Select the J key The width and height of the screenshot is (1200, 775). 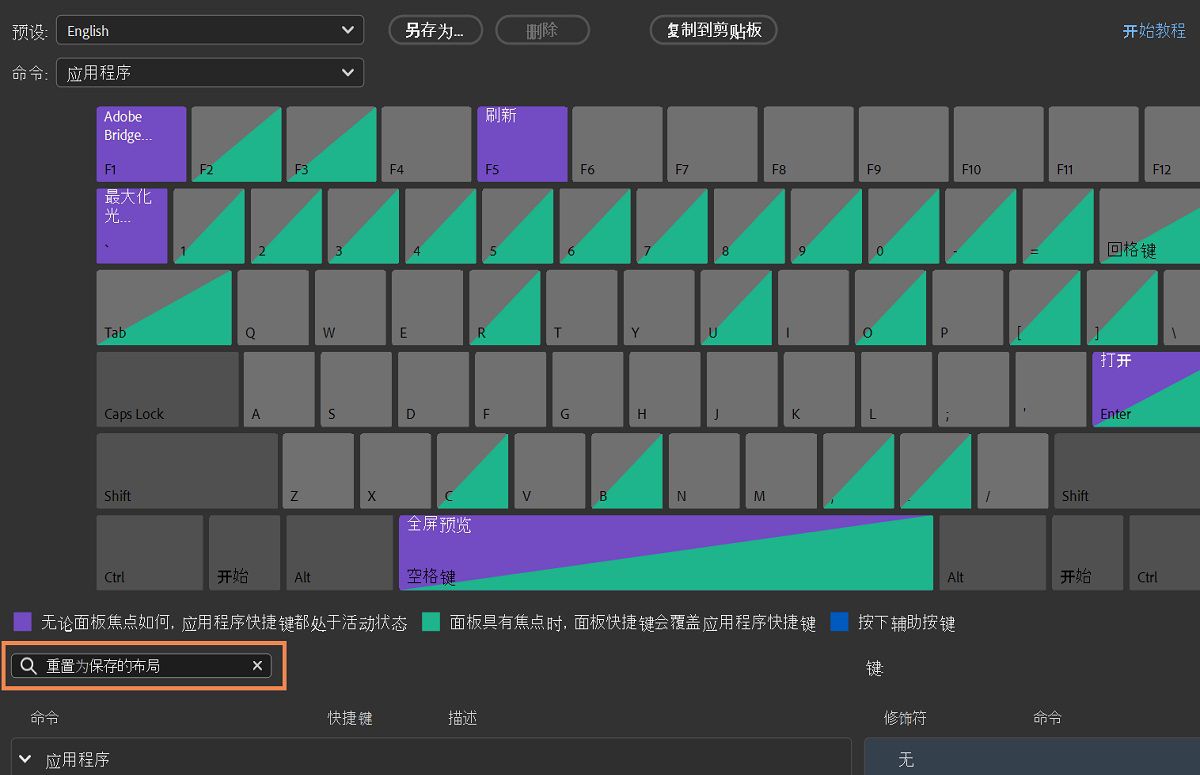[742, 389]
